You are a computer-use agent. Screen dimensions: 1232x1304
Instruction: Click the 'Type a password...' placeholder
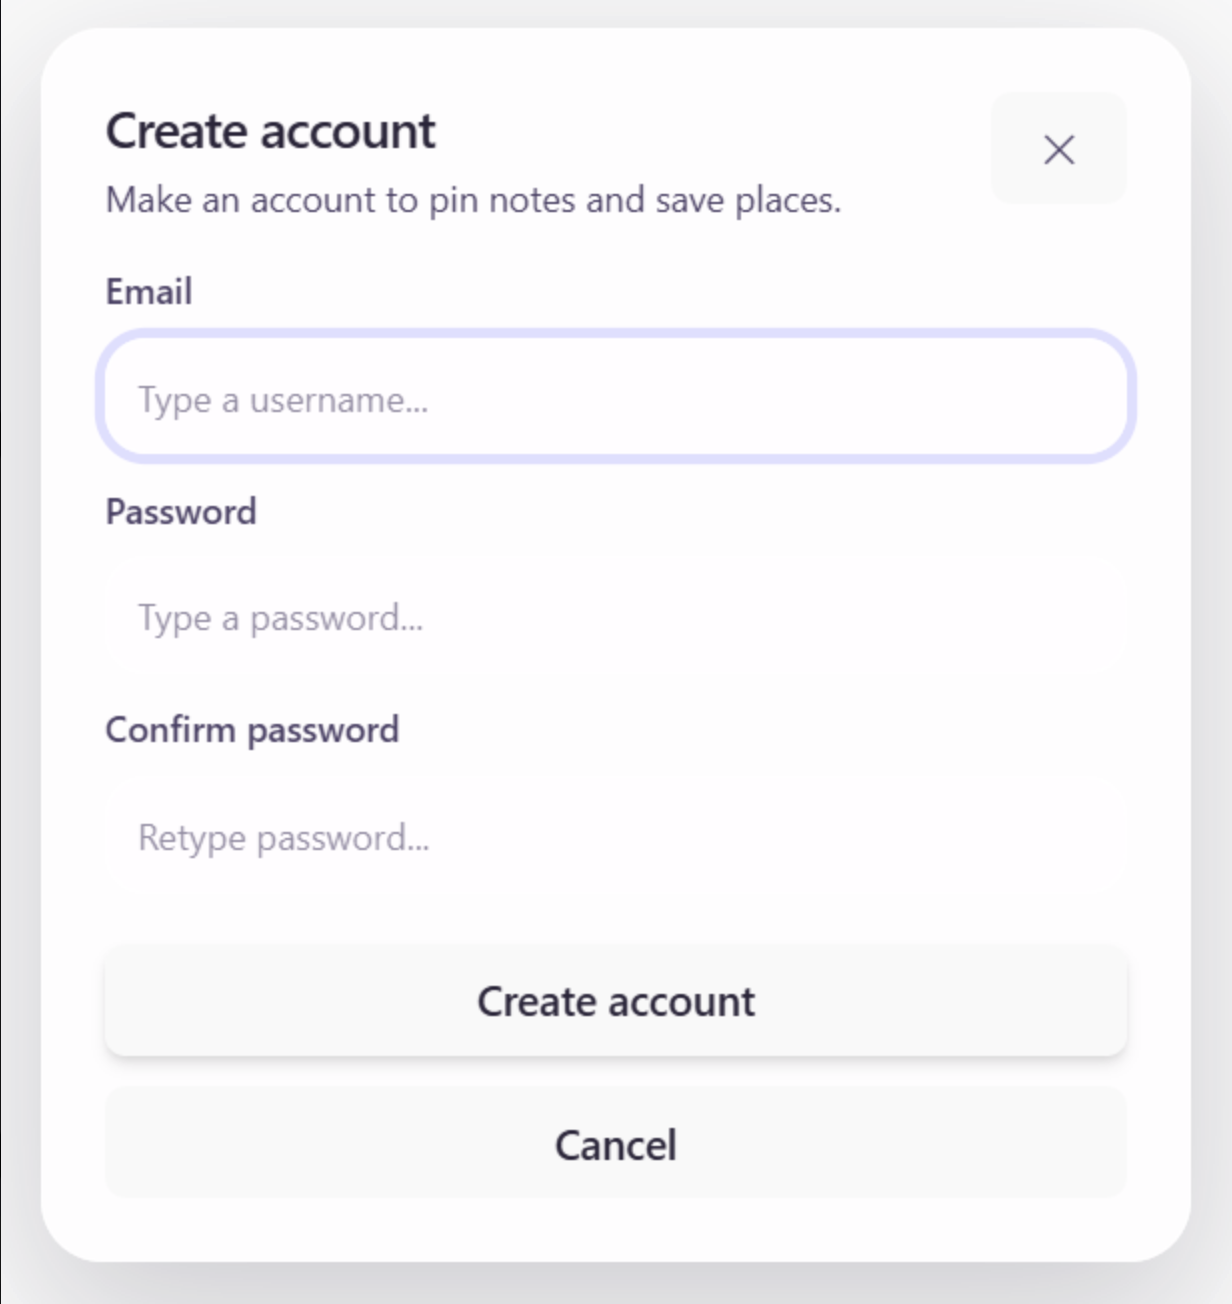pyautogui.click(x=281, y=618)
